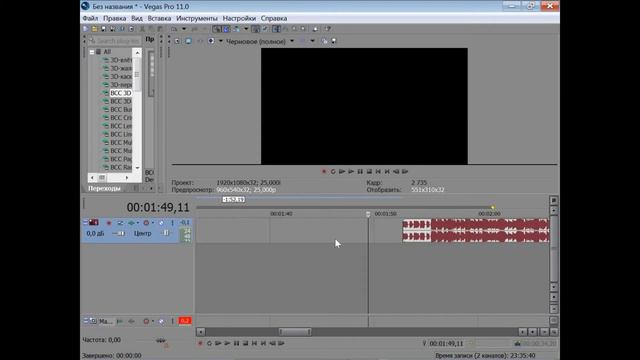
Task: Open the Undo history dropdown arrow
Action: (x=184, y=29)
